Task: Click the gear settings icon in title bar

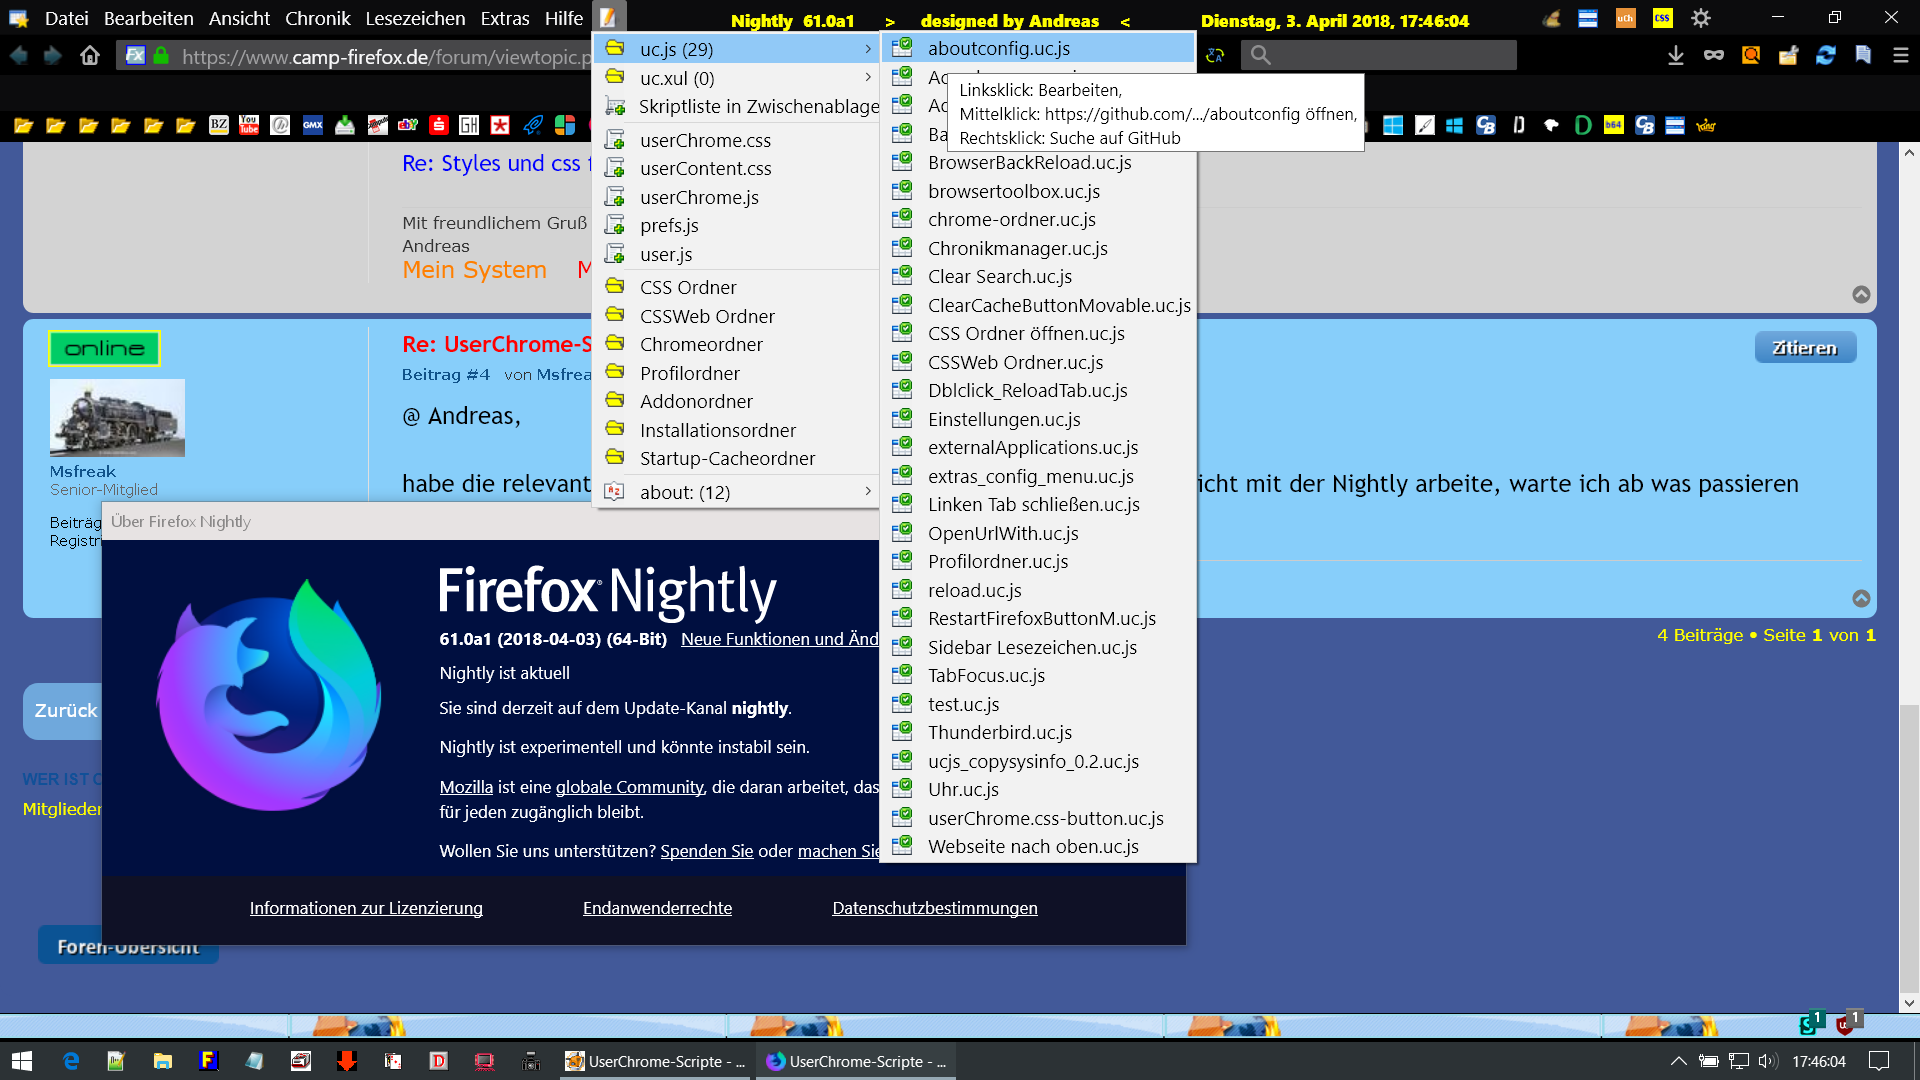Action: (1700, 18)
